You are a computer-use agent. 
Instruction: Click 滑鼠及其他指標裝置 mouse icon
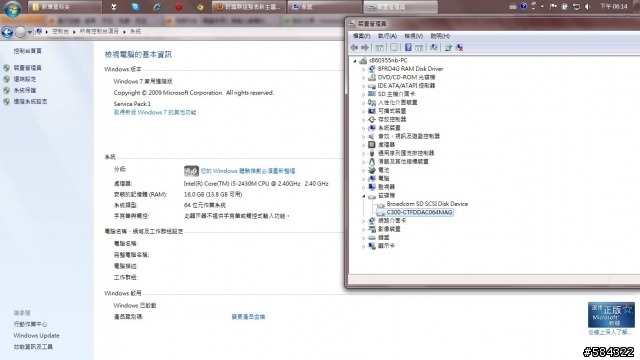click(371, 162)
